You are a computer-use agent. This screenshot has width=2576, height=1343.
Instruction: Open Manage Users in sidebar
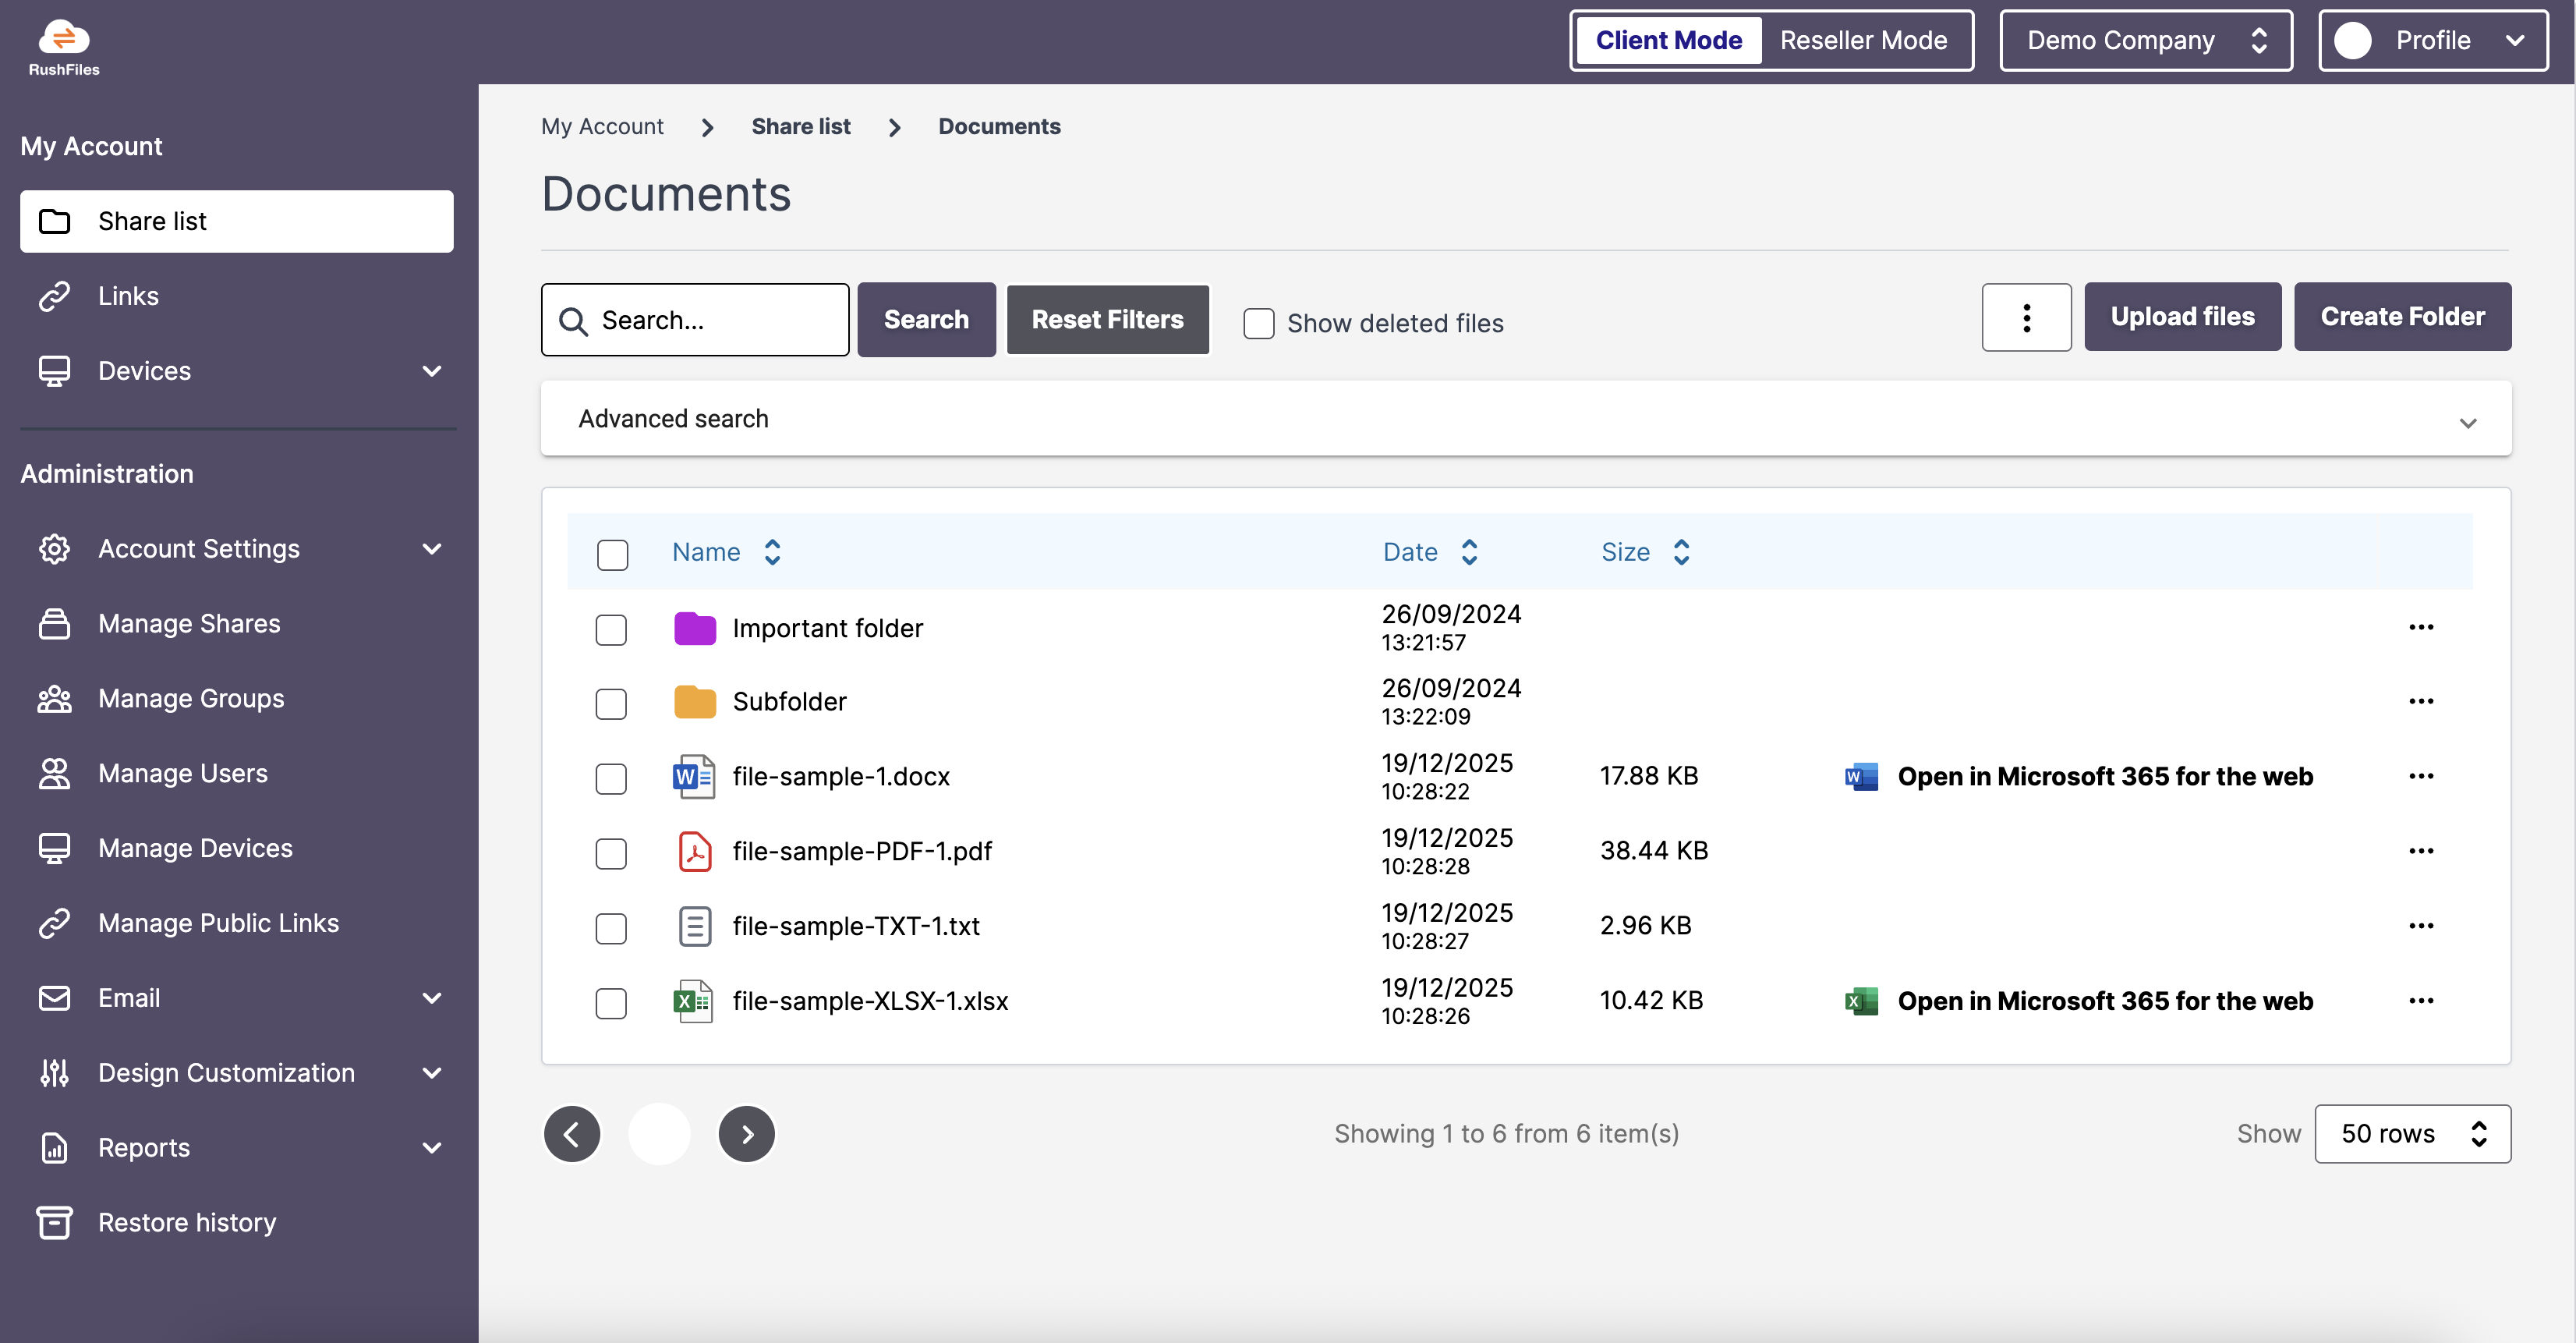(183, 773)
